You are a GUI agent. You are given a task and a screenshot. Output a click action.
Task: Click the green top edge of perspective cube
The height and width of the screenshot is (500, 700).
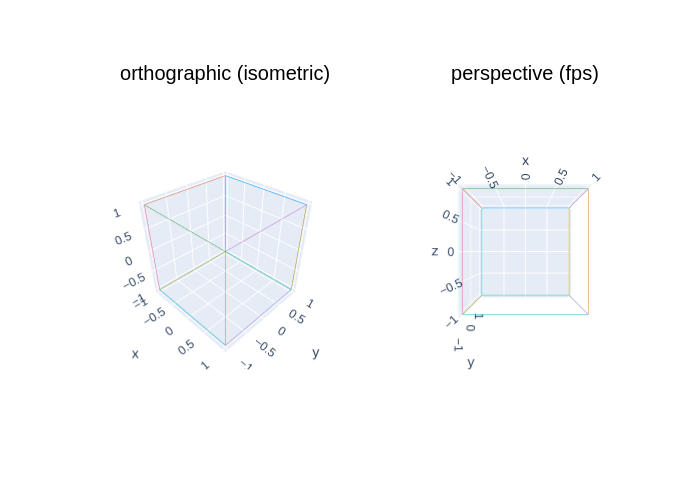525,188
